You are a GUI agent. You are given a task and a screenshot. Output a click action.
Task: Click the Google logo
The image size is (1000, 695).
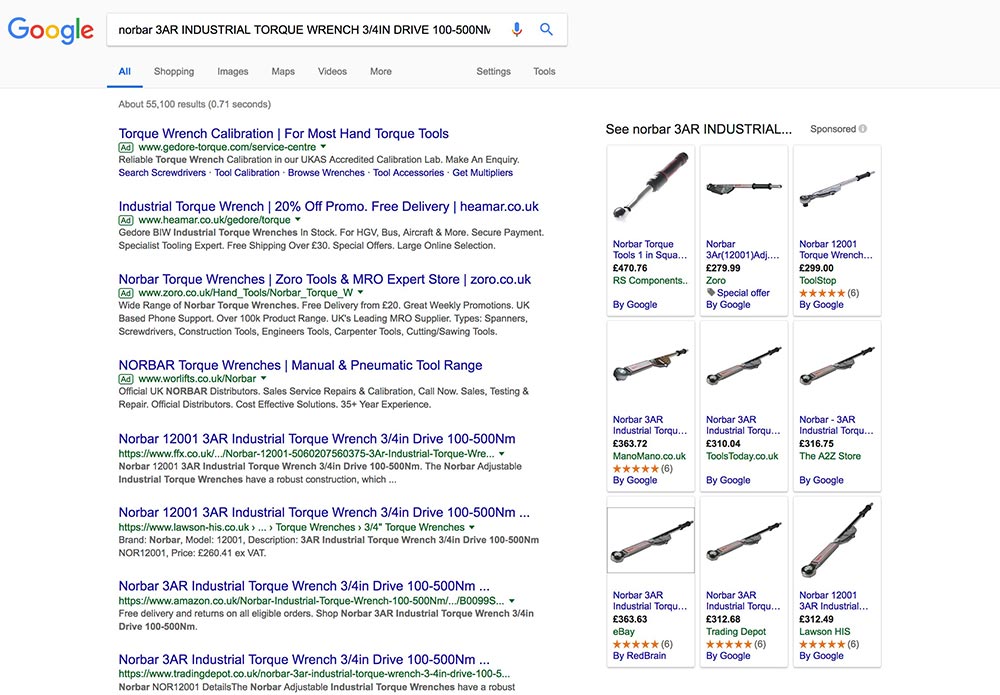[50, 30]
